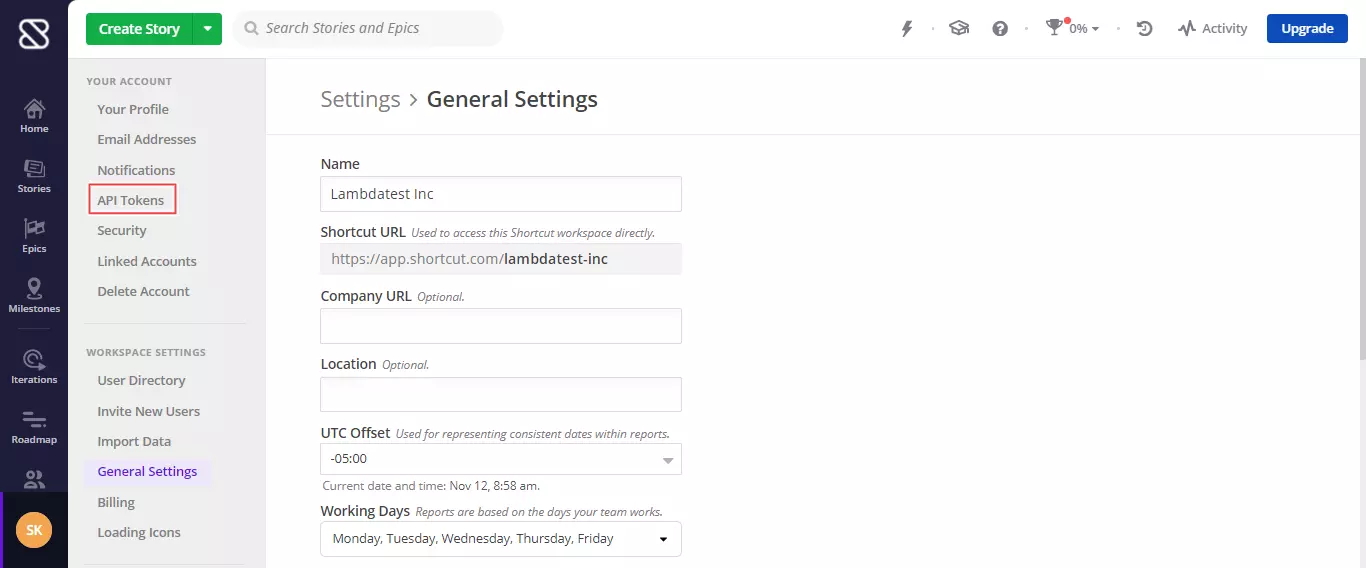Viewport: 1366px width, 568px height.
Task: Open the Home page from sidebar
Action: 34,116
